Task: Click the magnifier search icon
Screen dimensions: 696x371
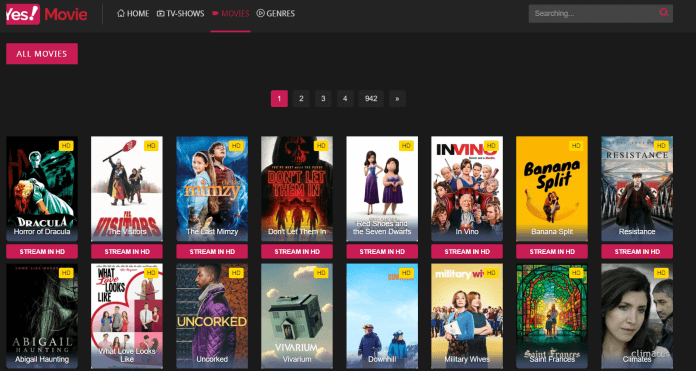Action: click(664, 12)
